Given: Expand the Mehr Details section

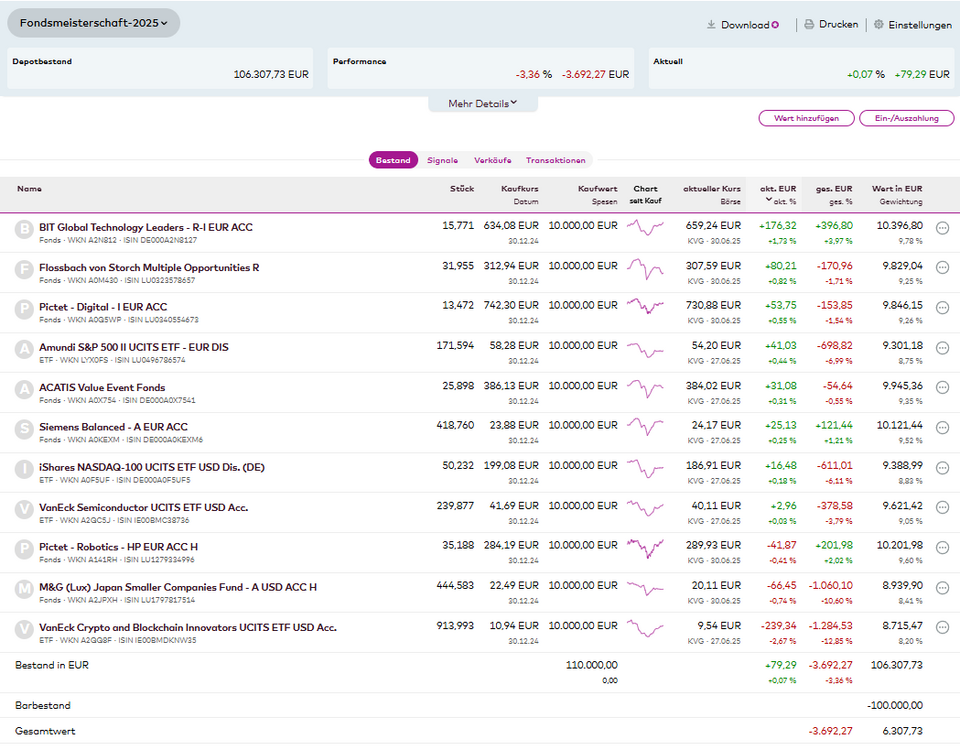Looking at the screenshot, I should [482, 103].
